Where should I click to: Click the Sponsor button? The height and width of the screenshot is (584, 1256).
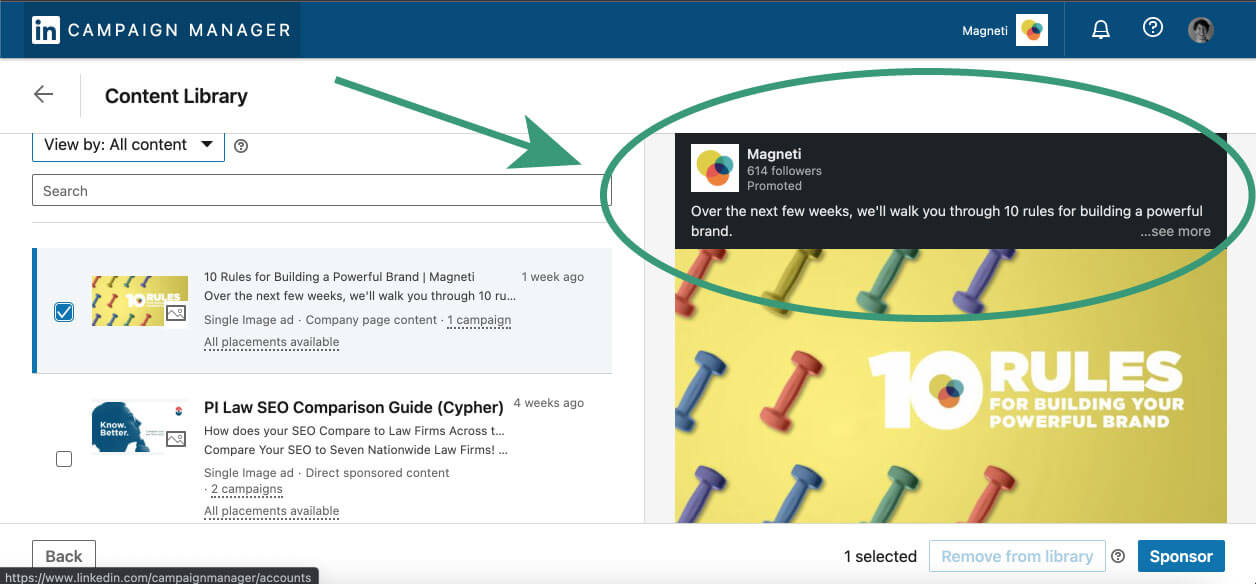pos(1181,556)
